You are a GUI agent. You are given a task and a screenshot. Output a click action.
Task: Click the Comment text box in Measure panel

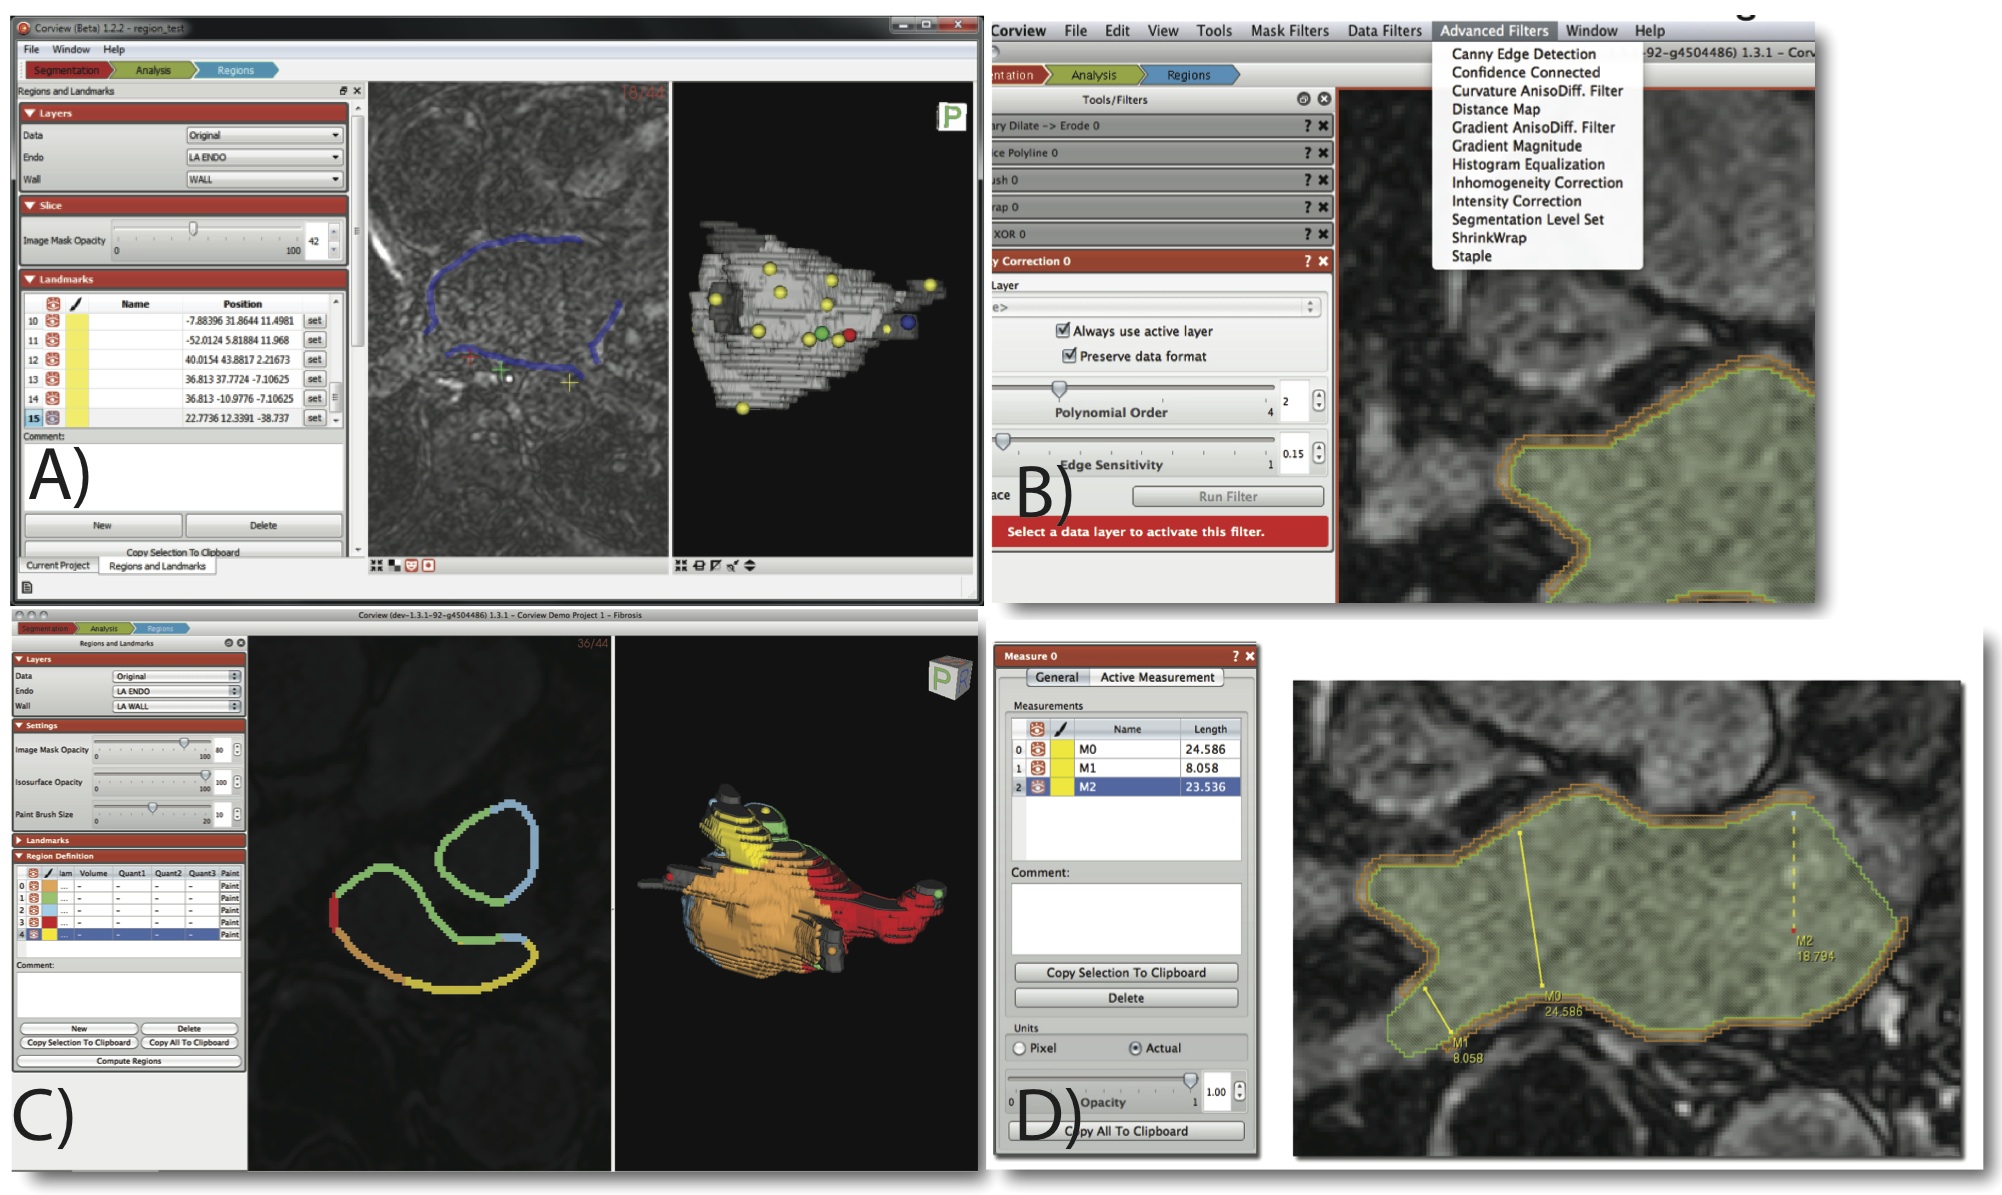[x=1126, y=918]
